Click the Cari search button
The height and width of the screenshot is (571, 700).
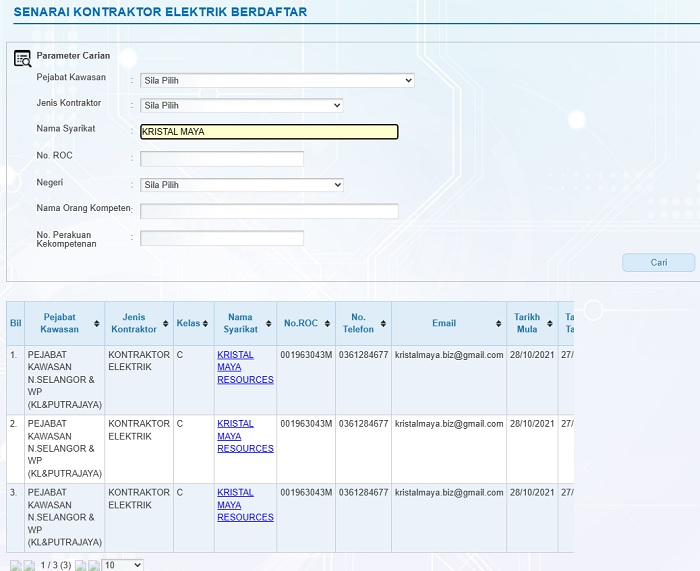tap(658, 263)
